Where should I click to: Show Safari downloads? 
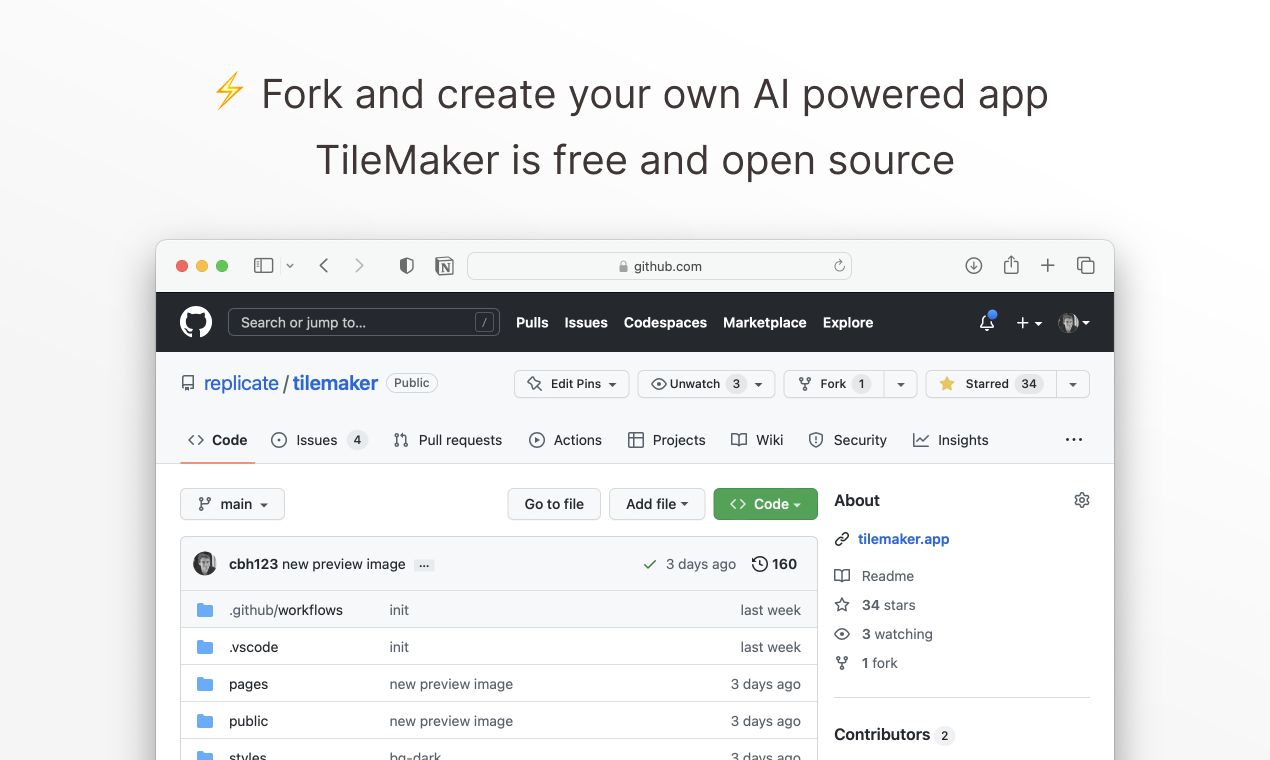(973, 265)
